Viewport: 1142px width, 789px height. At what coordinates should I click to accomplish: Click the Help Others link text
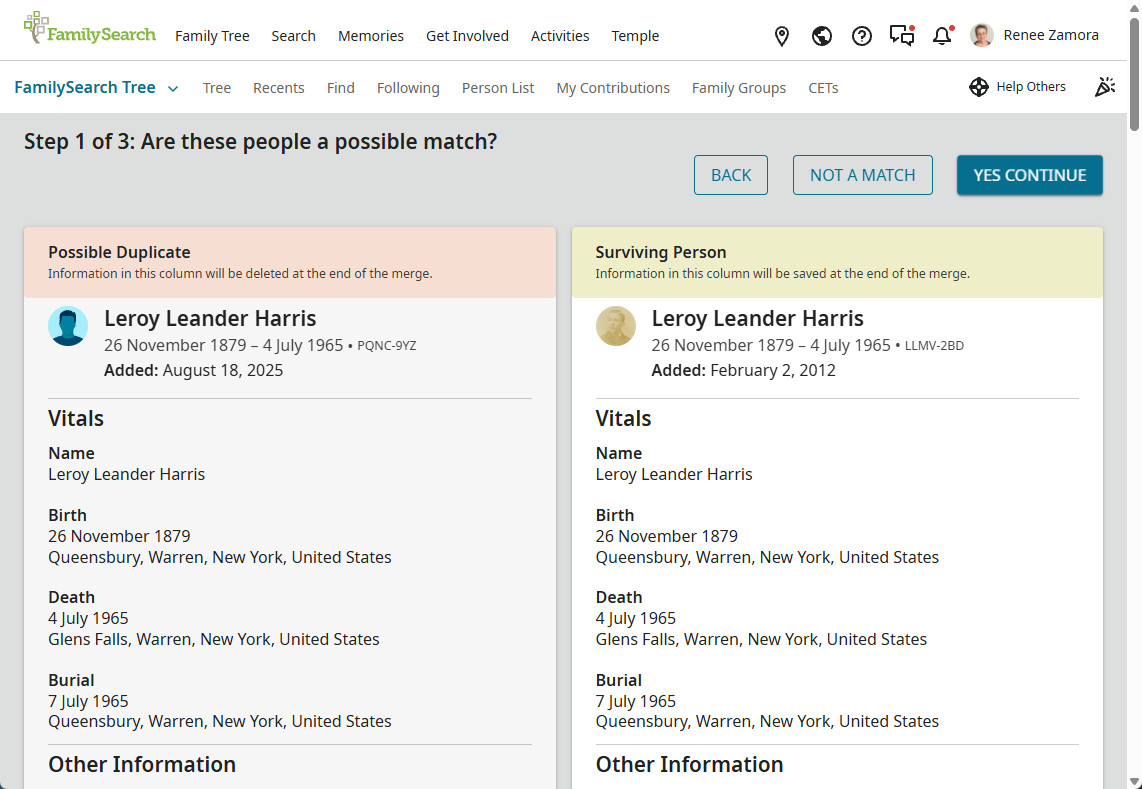1031,87
